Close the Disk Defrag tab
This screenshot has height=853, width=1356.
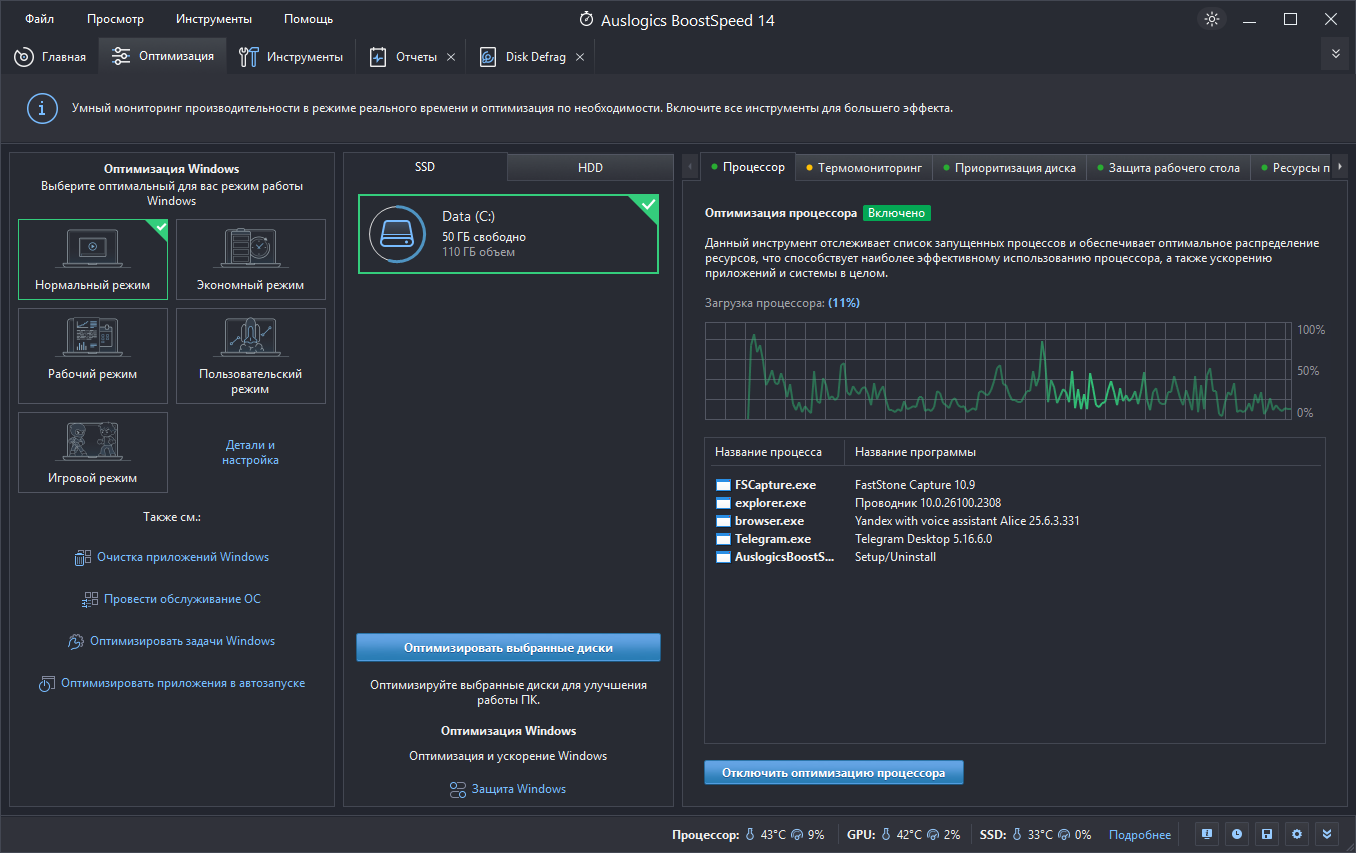(x=579, y=57)
